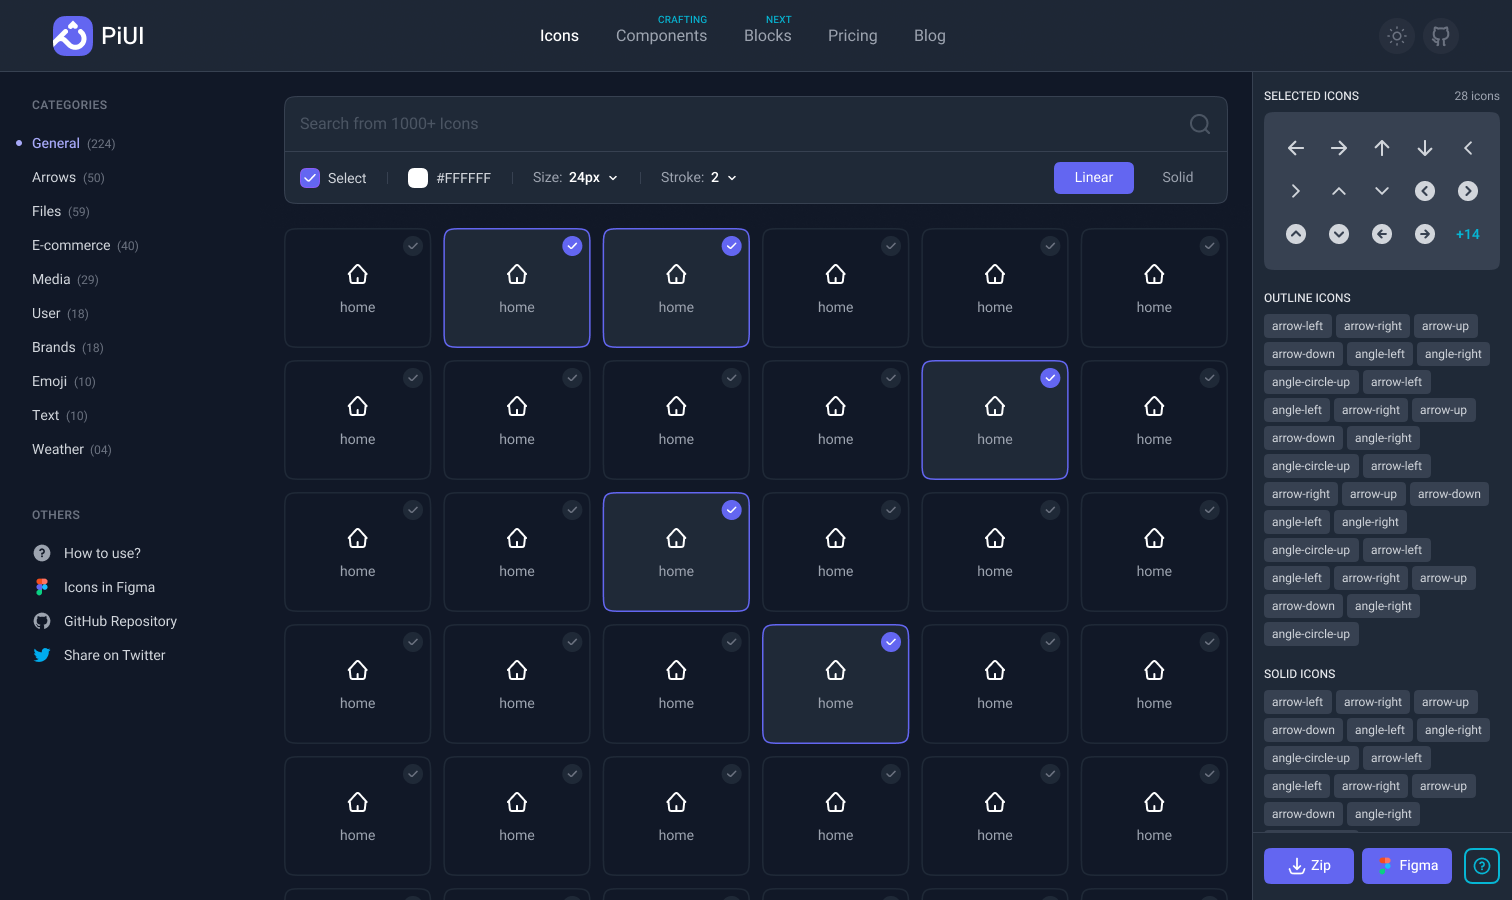Uncheck the Select checkbox
The image size is (1512, 900).
tap(310, 178)
